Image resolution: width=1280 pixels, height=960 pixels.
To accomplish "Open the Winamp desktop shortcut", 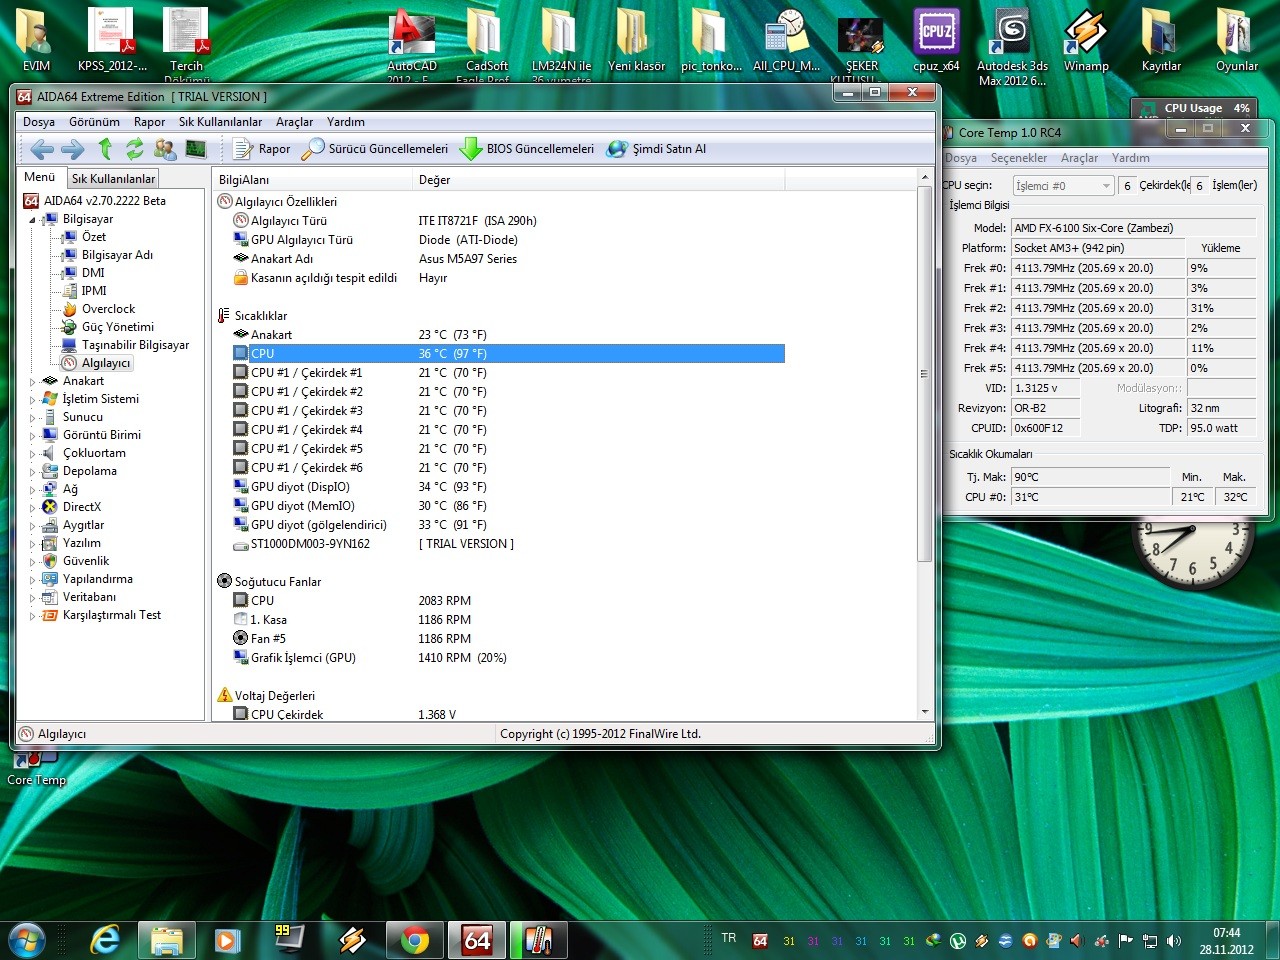I will click(x=1086, y=42).
